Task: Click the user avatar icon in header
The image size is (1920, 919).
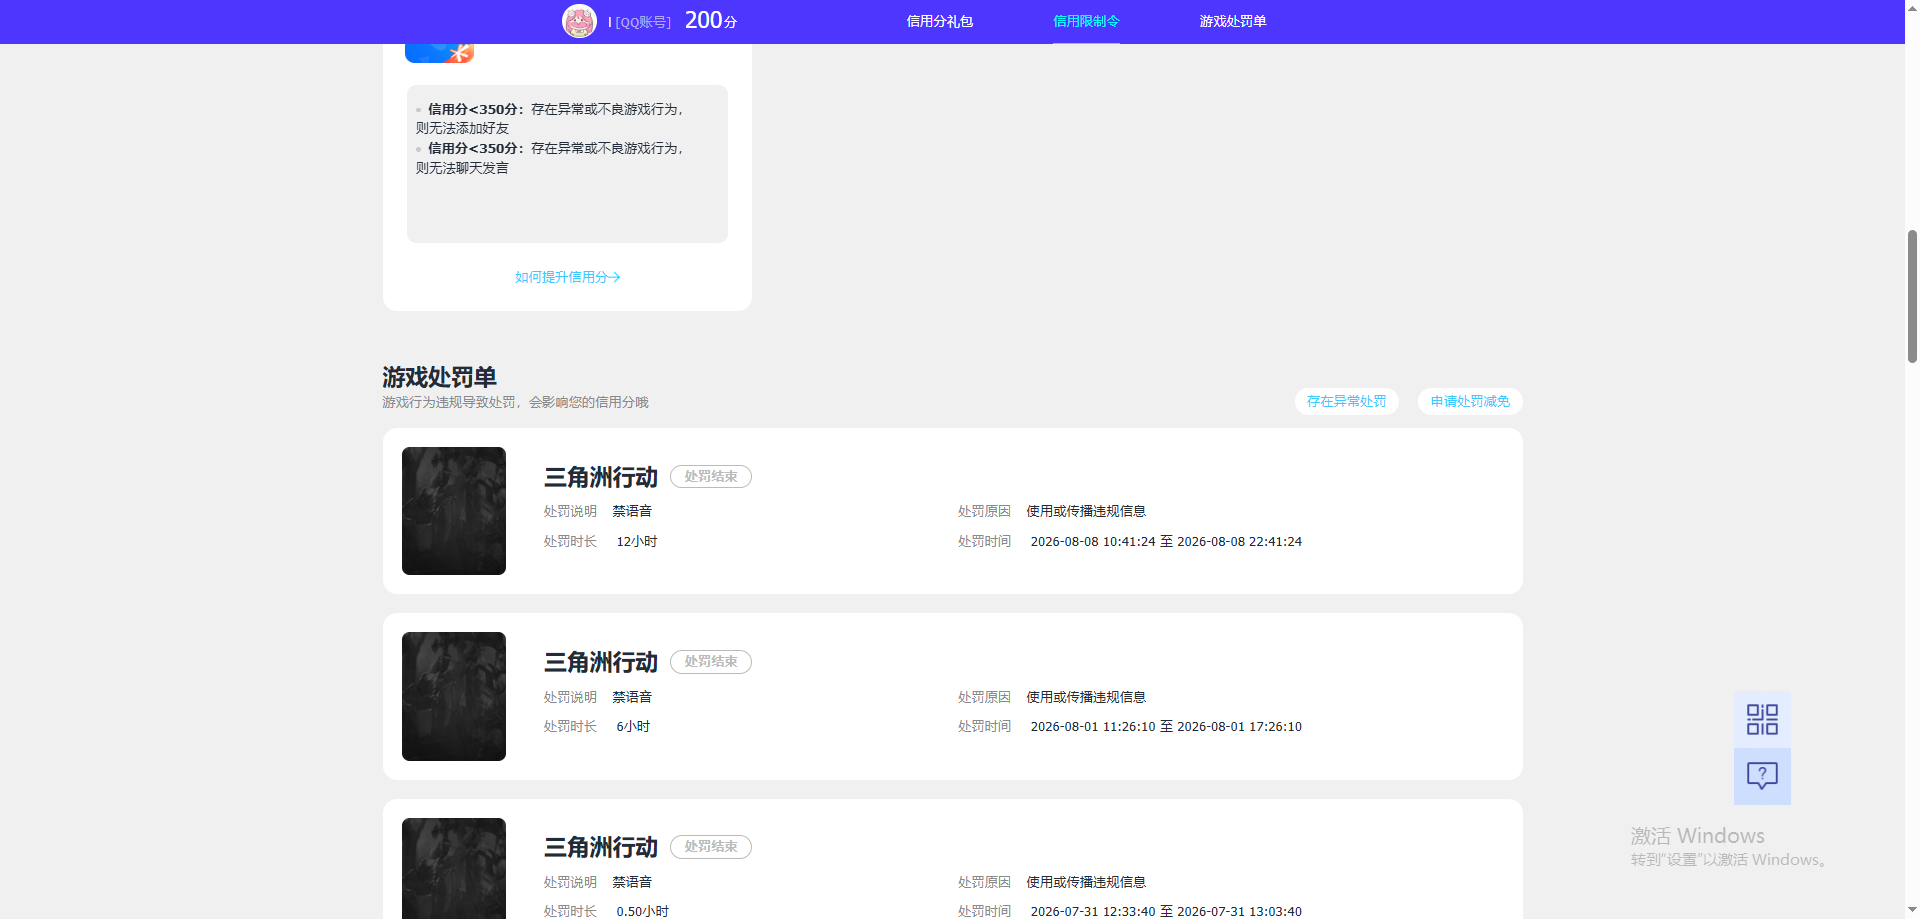Action: 579,21
